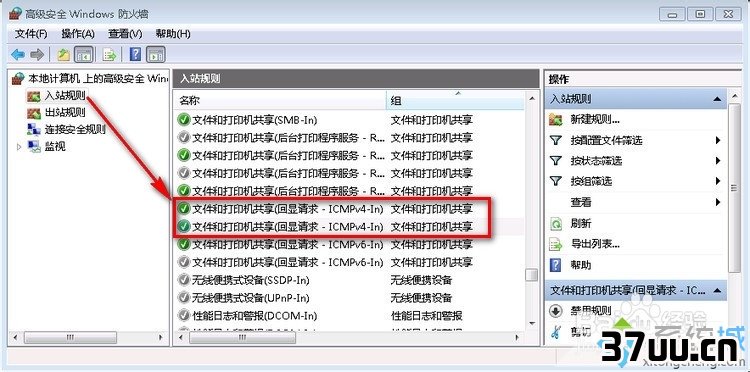Image resolution: width=750 pixels, height=372 pixels.
Task: Select the 连接安全规则 tree node
Action: 75,130
